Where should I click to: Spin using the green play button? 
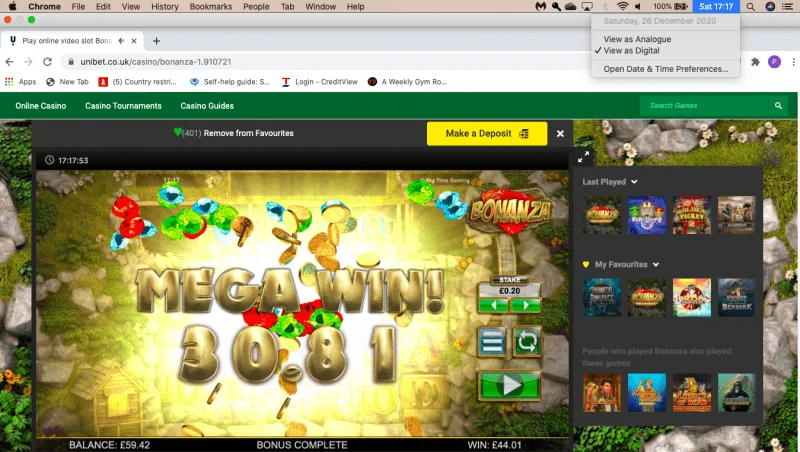(x=509, y=385)
